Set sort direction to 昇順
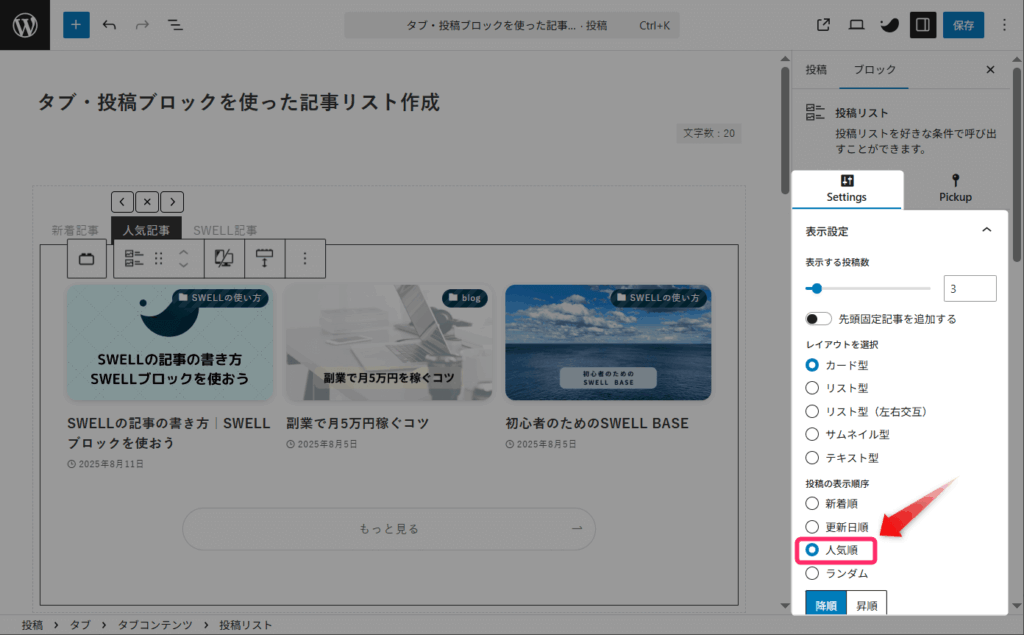Image resolution: width=1024 pixels, height=635 pixels. coord(867,604)
